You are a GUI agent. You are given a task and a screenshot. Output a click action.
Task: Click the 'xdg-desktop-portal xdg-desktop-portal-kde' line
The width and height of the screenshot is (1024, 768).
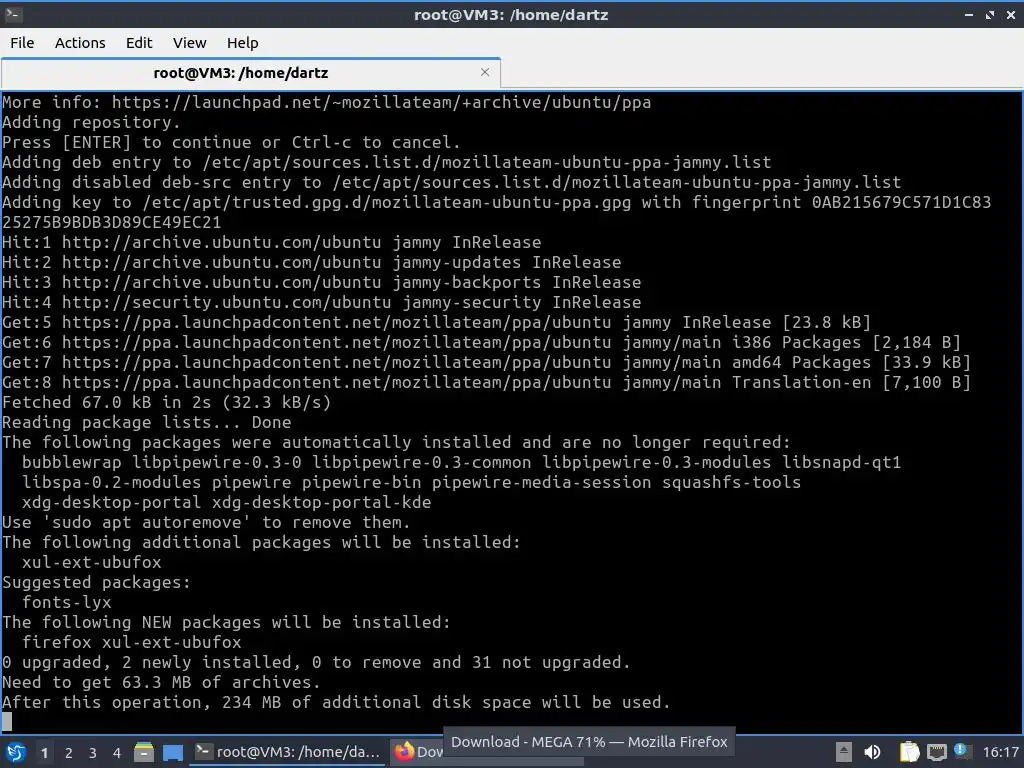click(x=227, y=502)
